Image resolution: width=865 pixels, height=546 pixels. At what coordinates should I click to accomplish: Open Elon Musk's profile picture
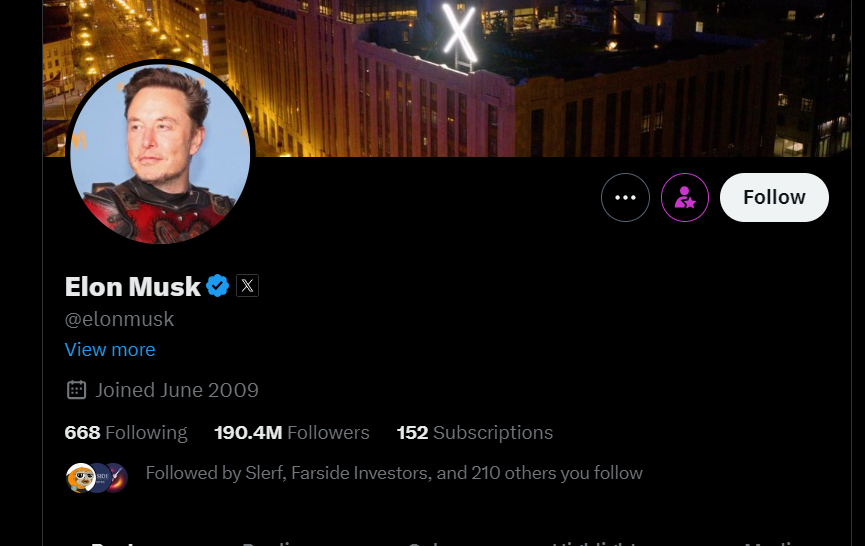tap(160, 152)
